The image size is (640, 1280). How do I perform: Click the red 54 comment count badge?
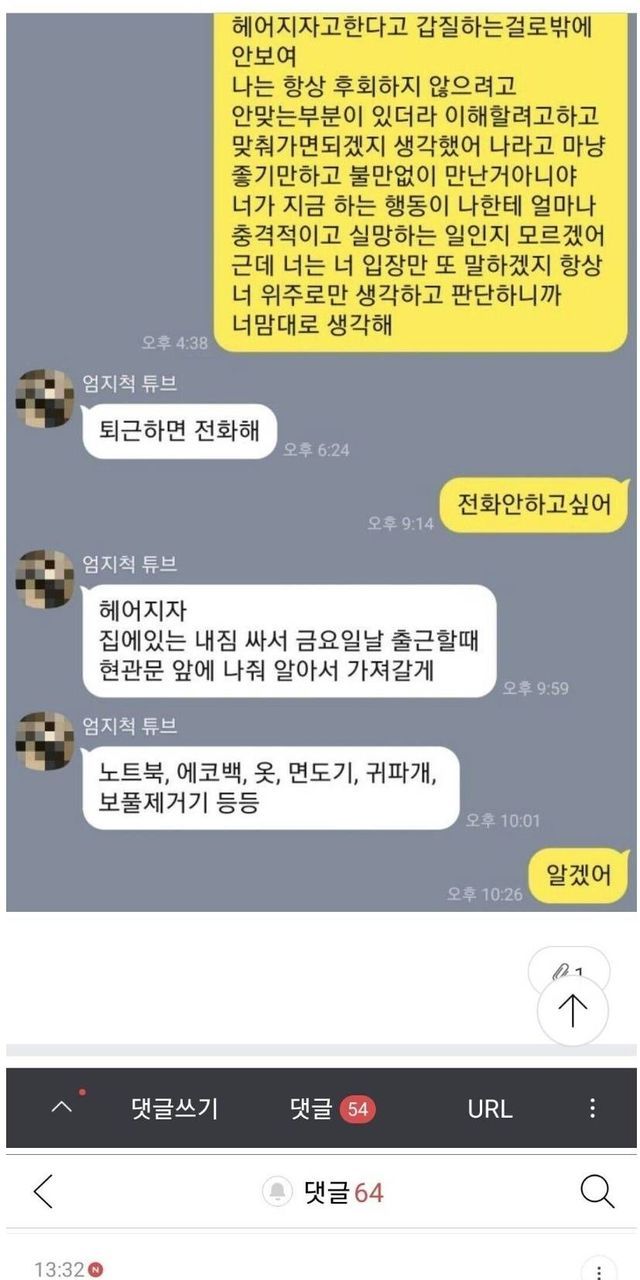coord(358,1109)
